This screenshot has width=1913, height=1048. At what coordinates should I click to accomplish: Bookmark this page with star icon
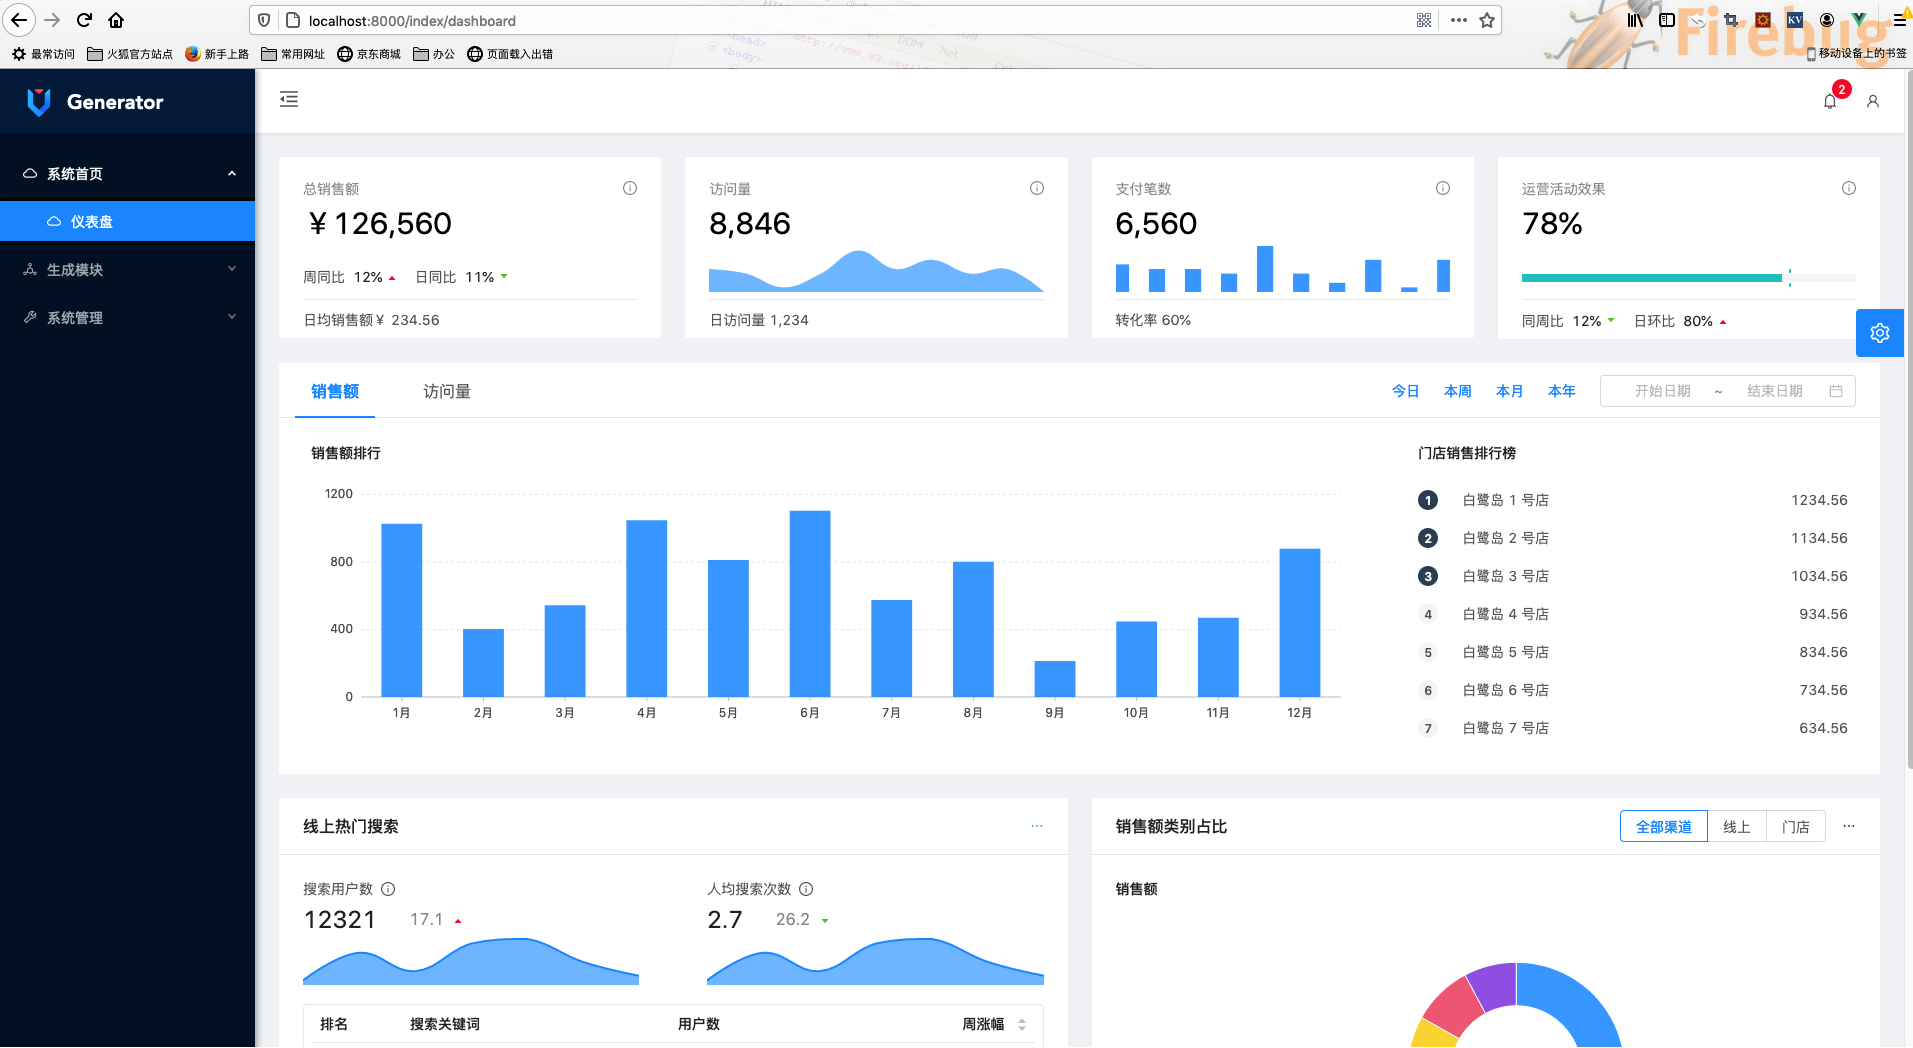[1487, 20]
